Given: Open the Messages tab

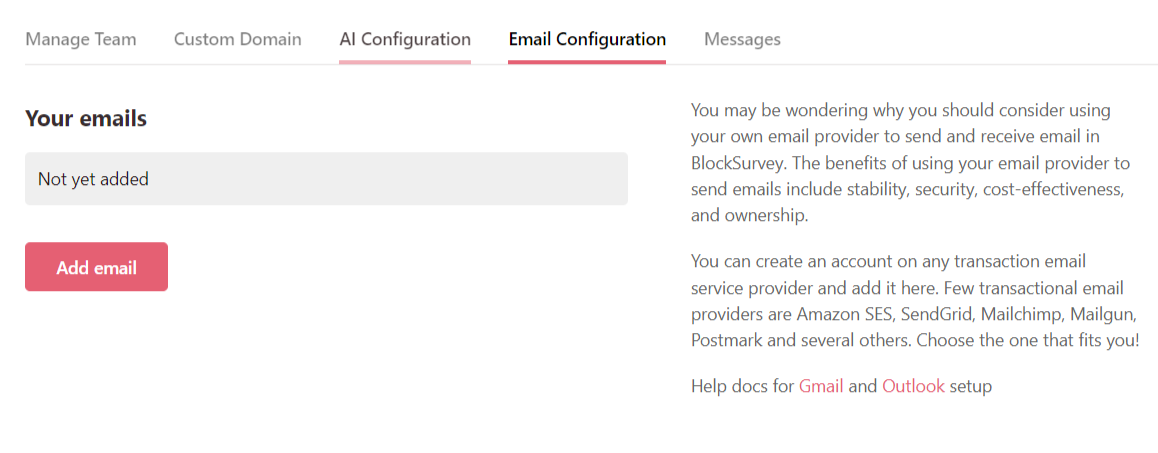Looking at the screenshot, I should 742,40.
